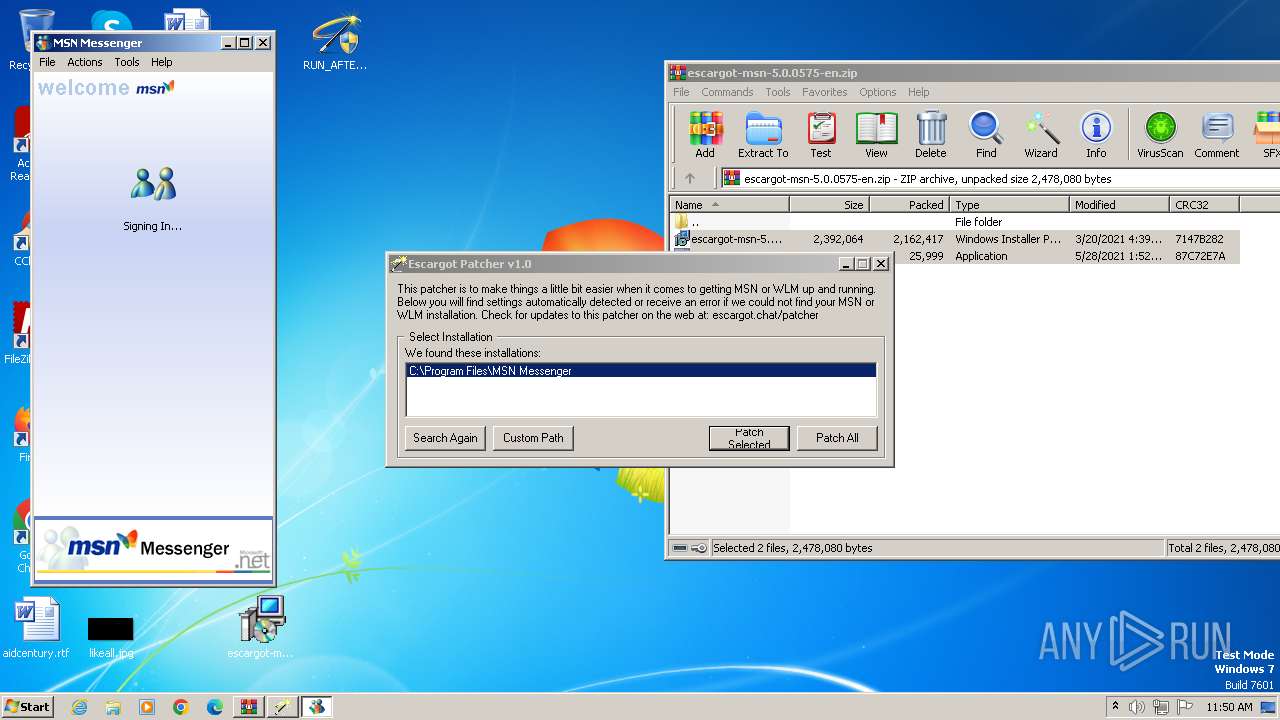The image size is (1280, 720).
Task: Open File Explorer from the taskbar
Action: point(113,707)
